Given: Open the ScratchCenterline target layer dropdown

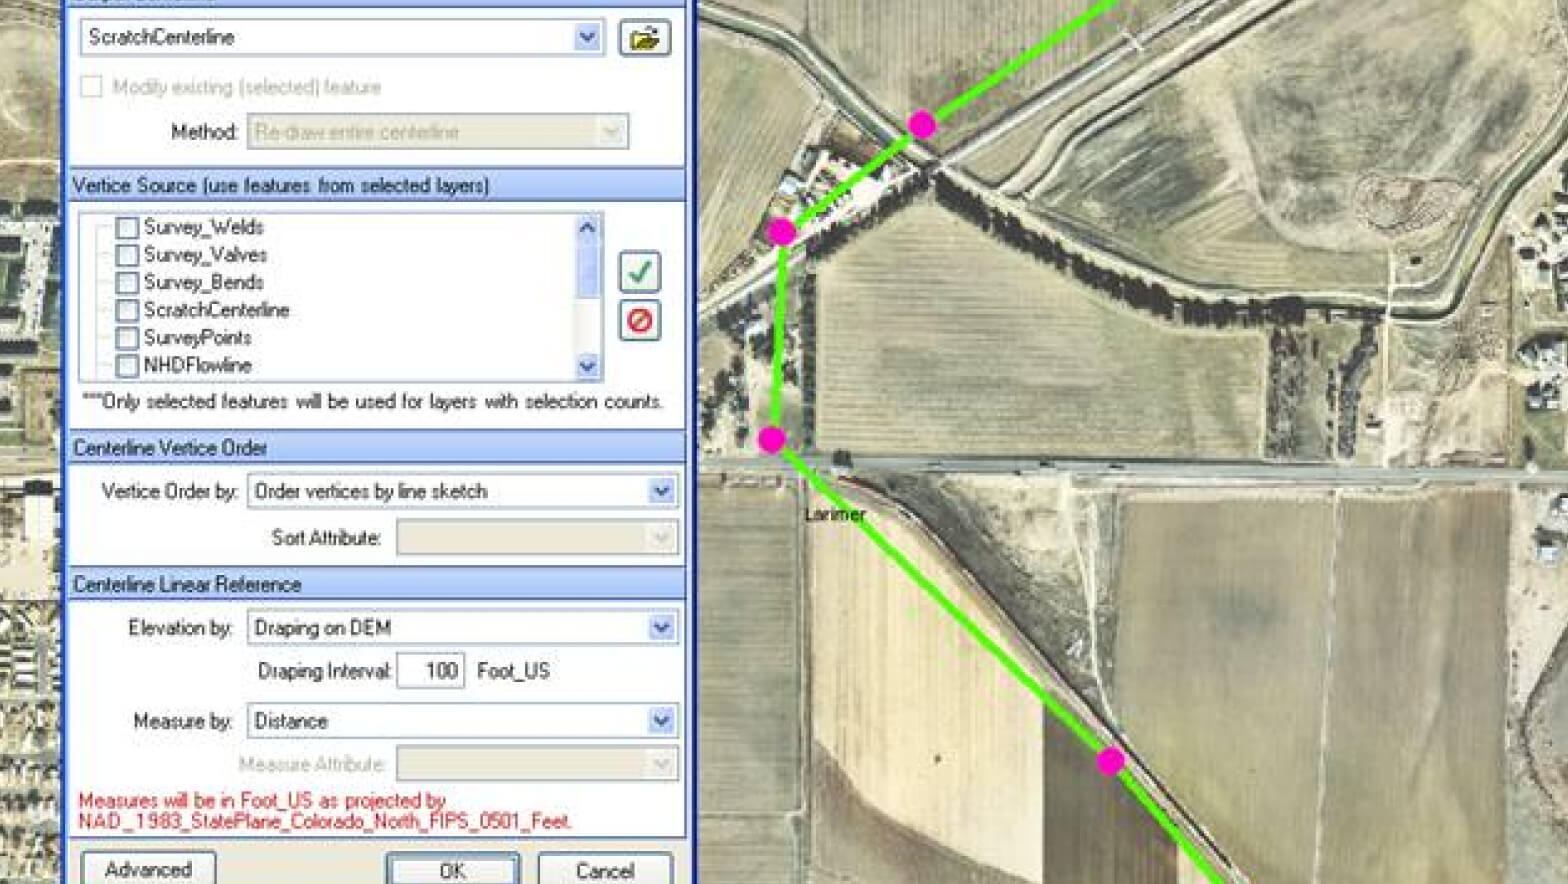Looking at the screenshot, I should (x=587, y=38).
